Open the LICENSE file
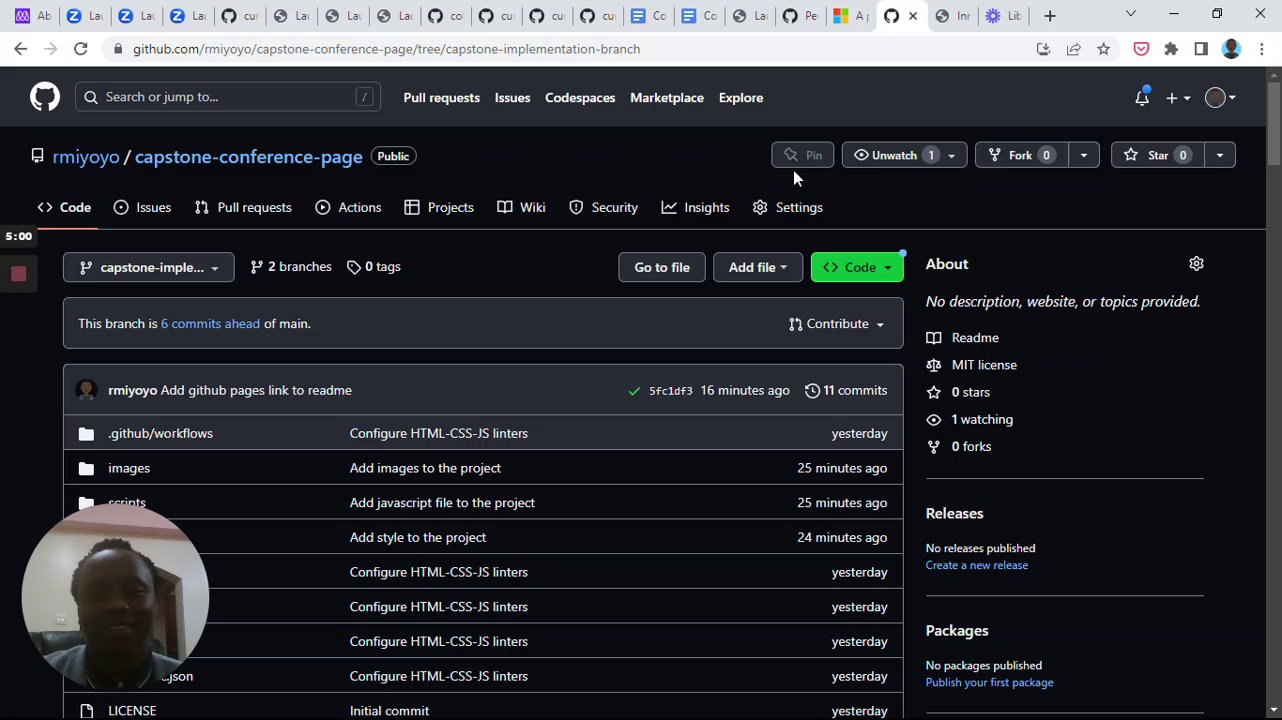This screenshot has width=1282, height=720. coord(132,711)
